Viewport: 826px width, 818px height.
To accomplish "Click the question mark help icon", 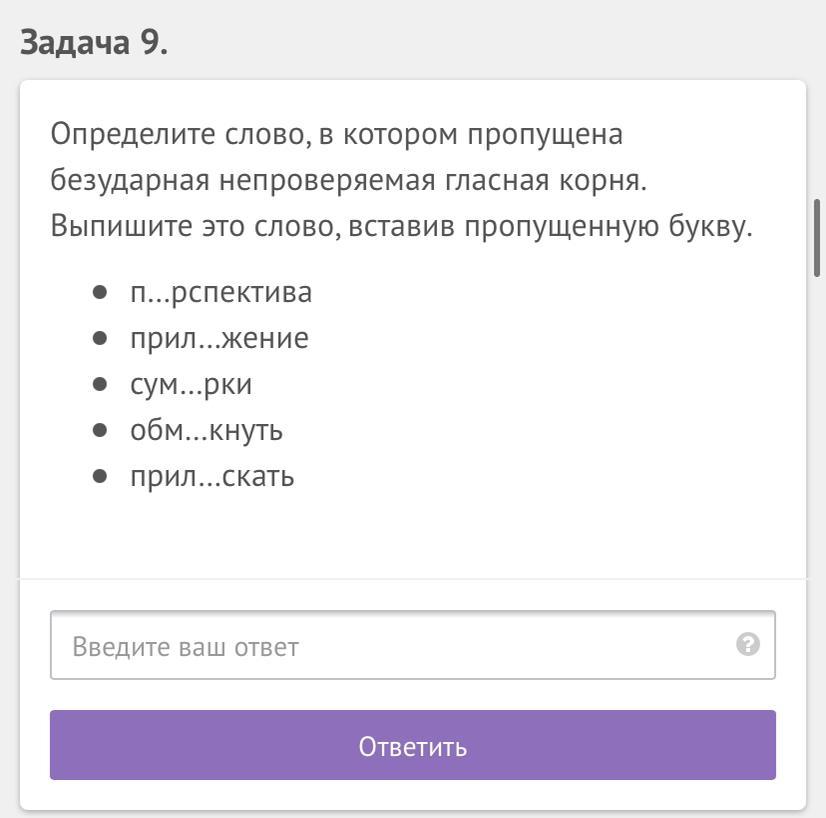I will click(x=747, y=644).
